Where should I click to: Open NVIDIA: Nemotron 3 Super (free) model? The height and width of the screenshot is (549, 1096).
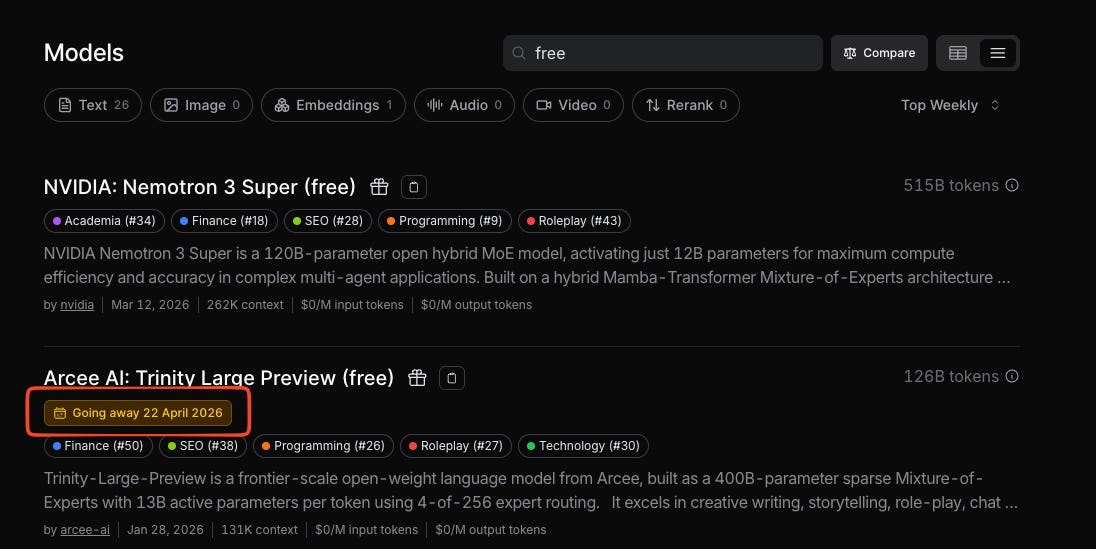(199, 187)
